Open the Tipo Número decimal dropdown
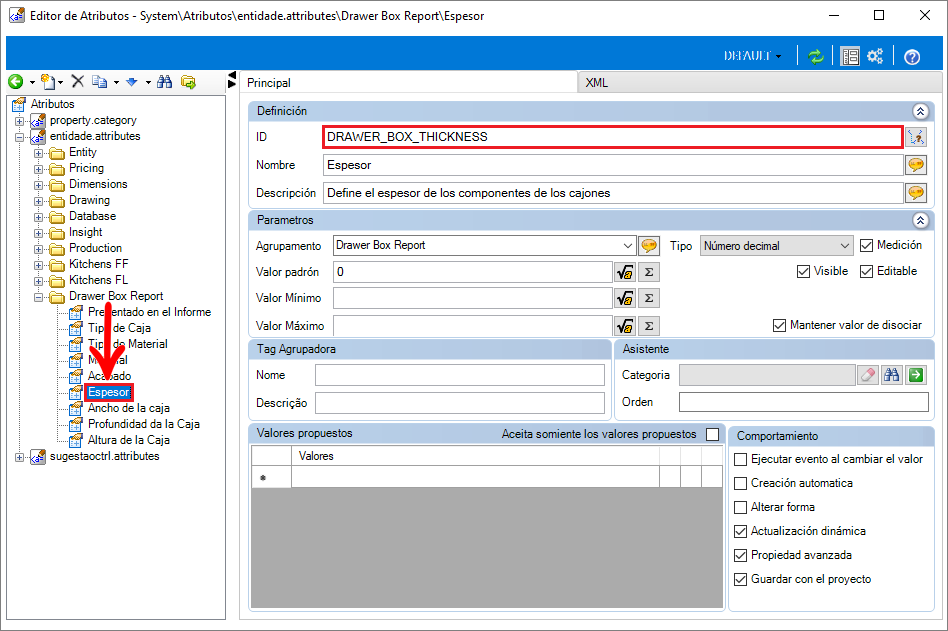 tap(776, 246)
